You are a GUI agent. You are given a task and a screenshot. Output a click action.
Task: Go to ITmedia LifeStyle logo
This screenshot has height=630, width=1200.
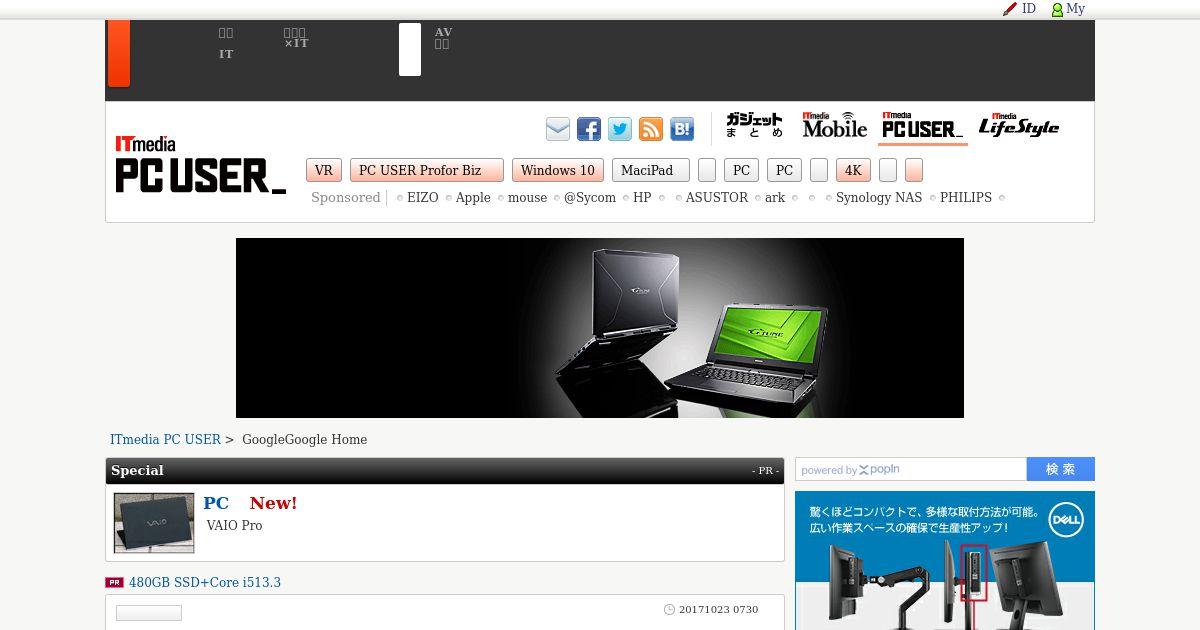(1018, 125)
